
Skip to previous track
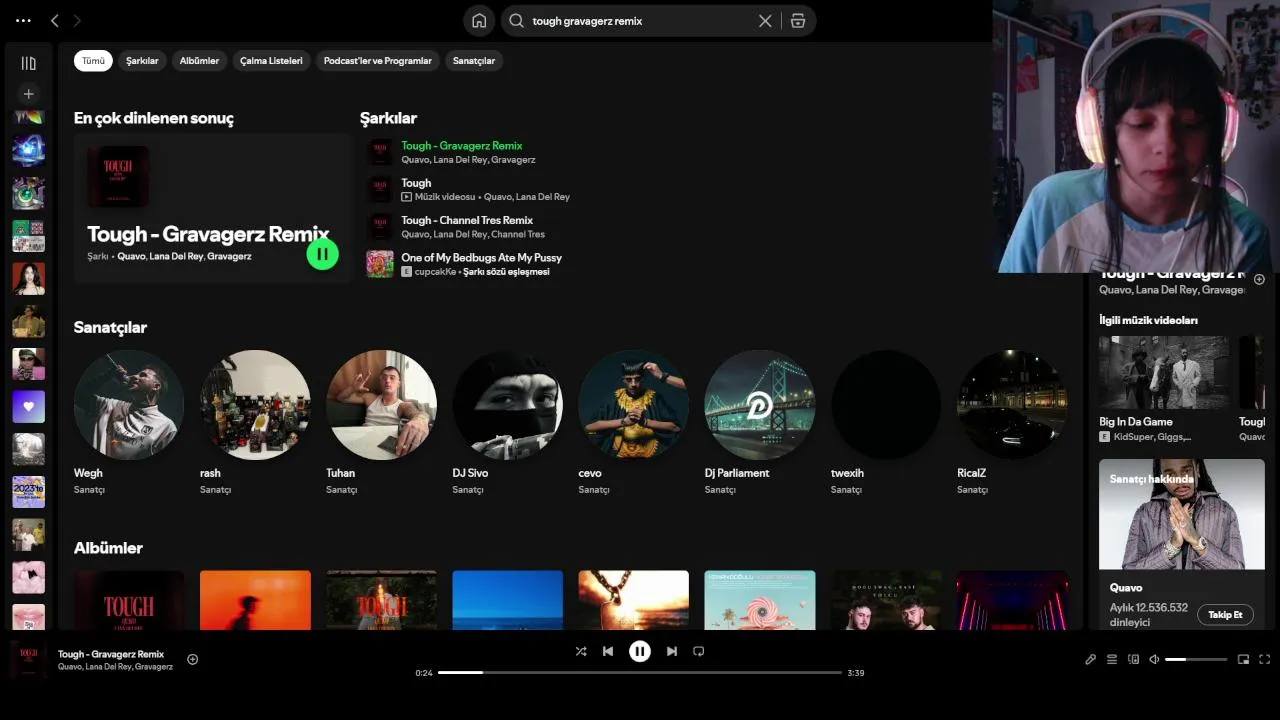(x=608, y=651)
